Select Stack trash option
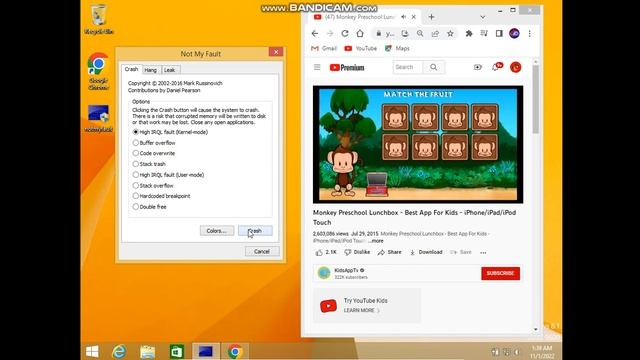 pyautogui.click(x=149, y=164)
